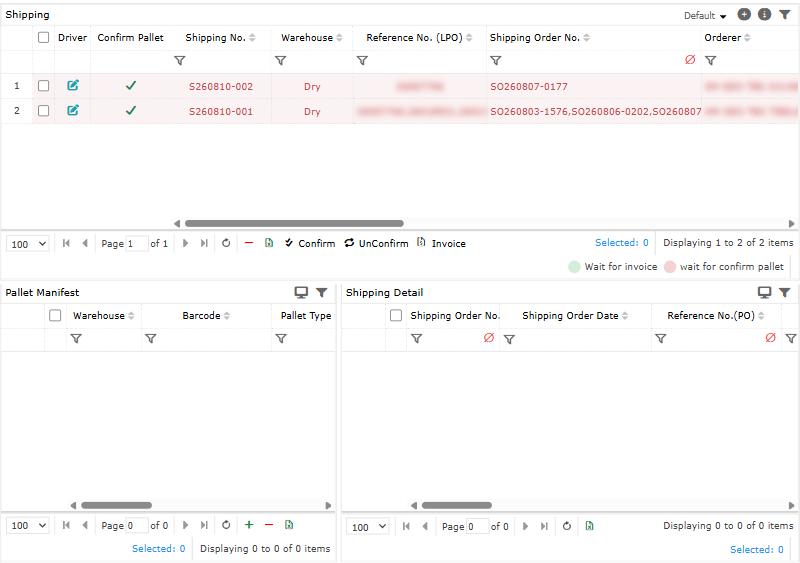Screen dimensions: 800x563
Task: Click Shipping Detail horizontal scrollbar
Action: (x=457, y=505)
